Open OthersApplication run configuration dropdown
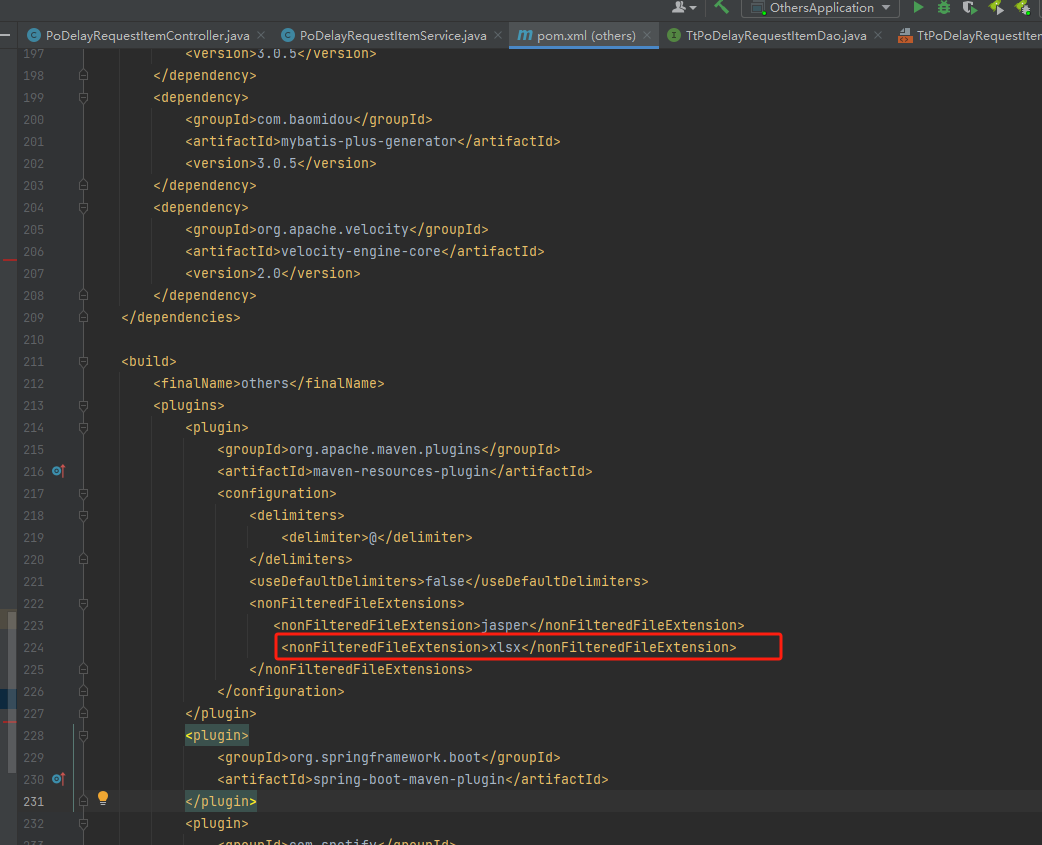The height and width of the screenshot is (845, 1042). tap(821, 8)
